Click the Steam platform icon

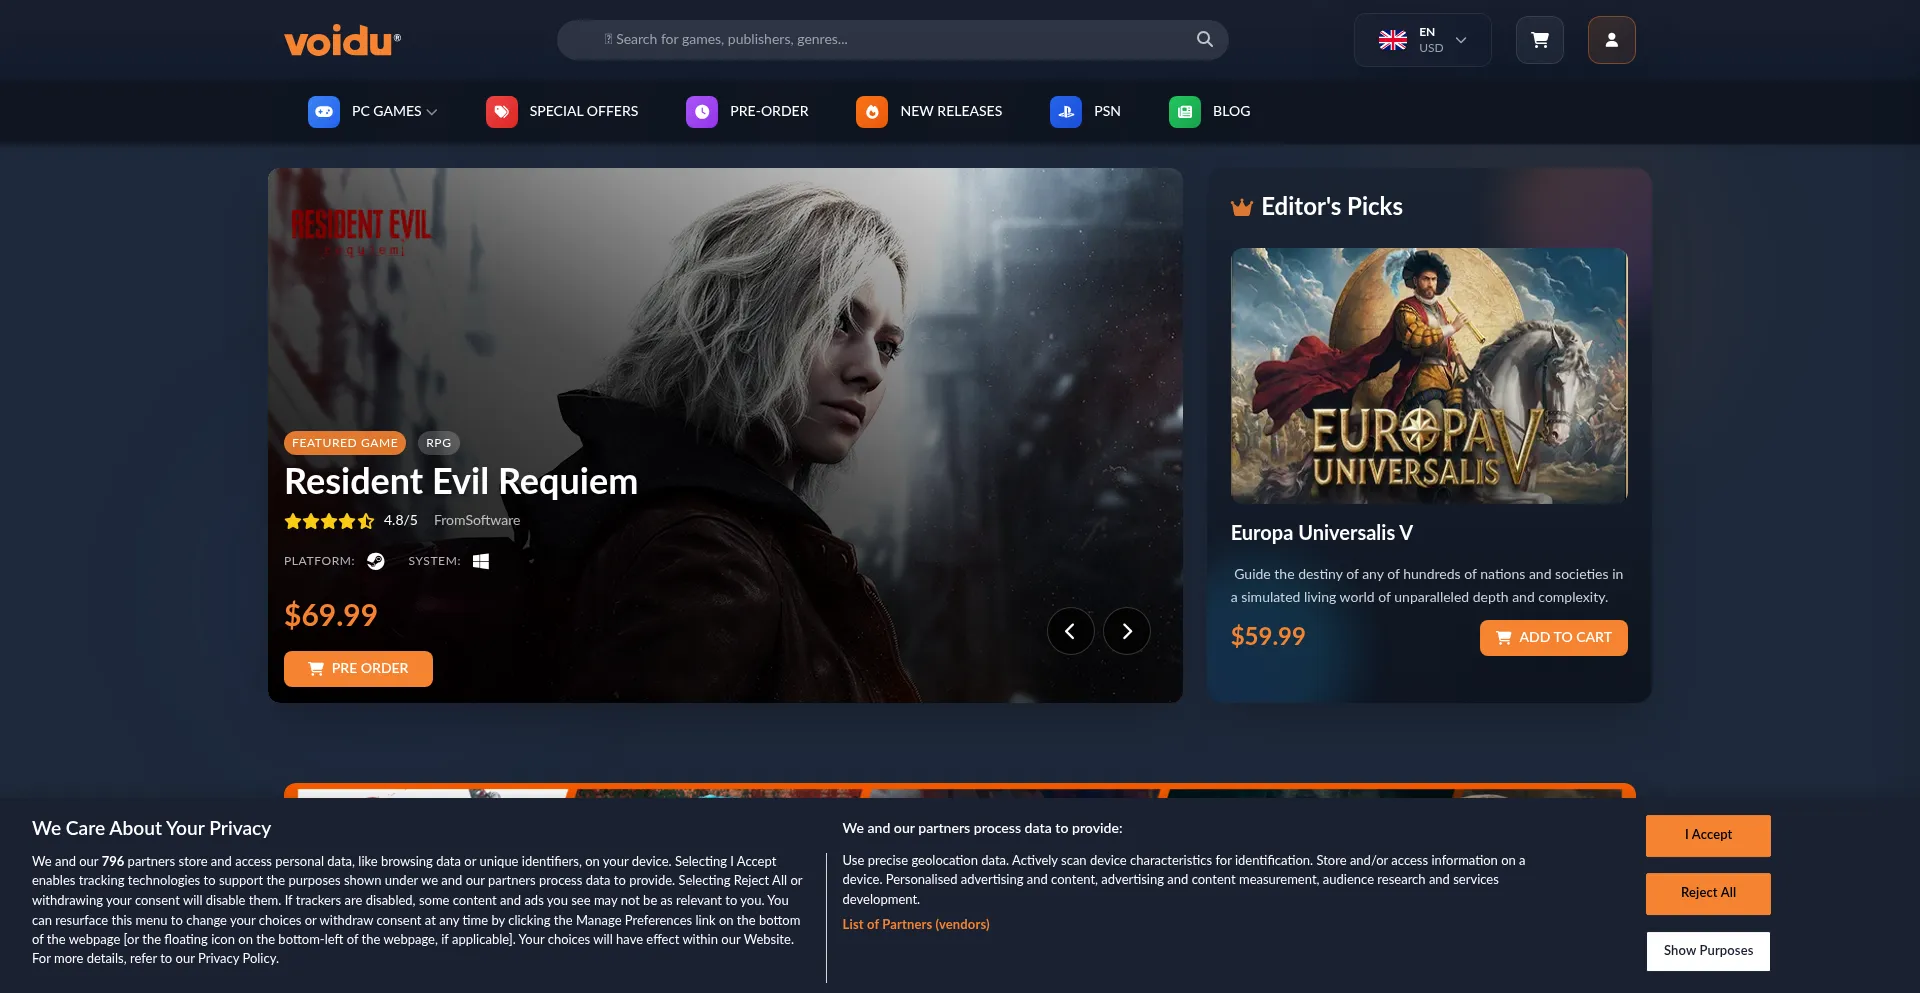tap(375, 561)
